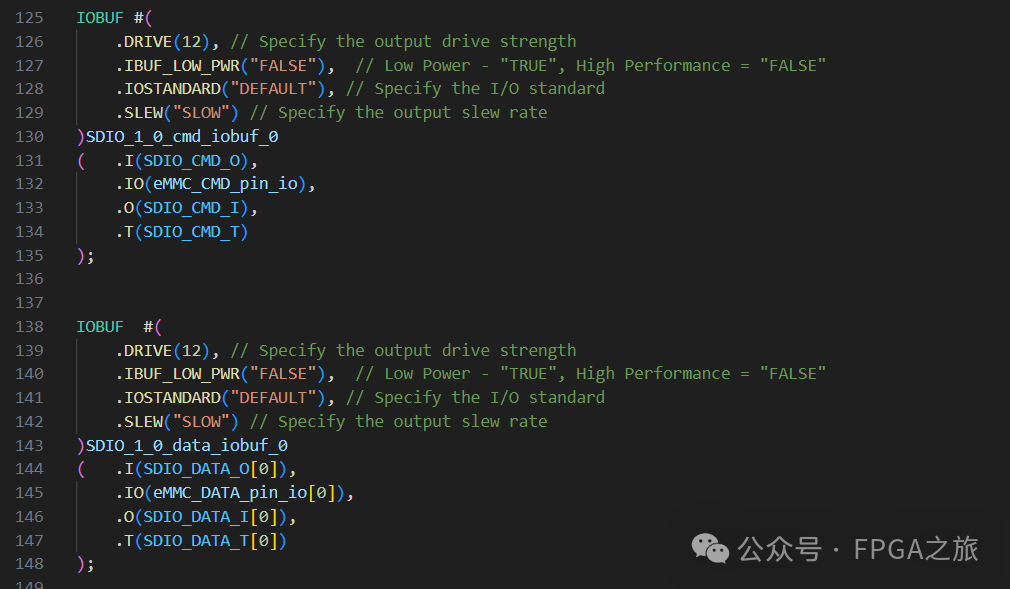1010x589 pixels.
Task: Click the WeChat logo in the watermark
Action: tap(711, 549)
